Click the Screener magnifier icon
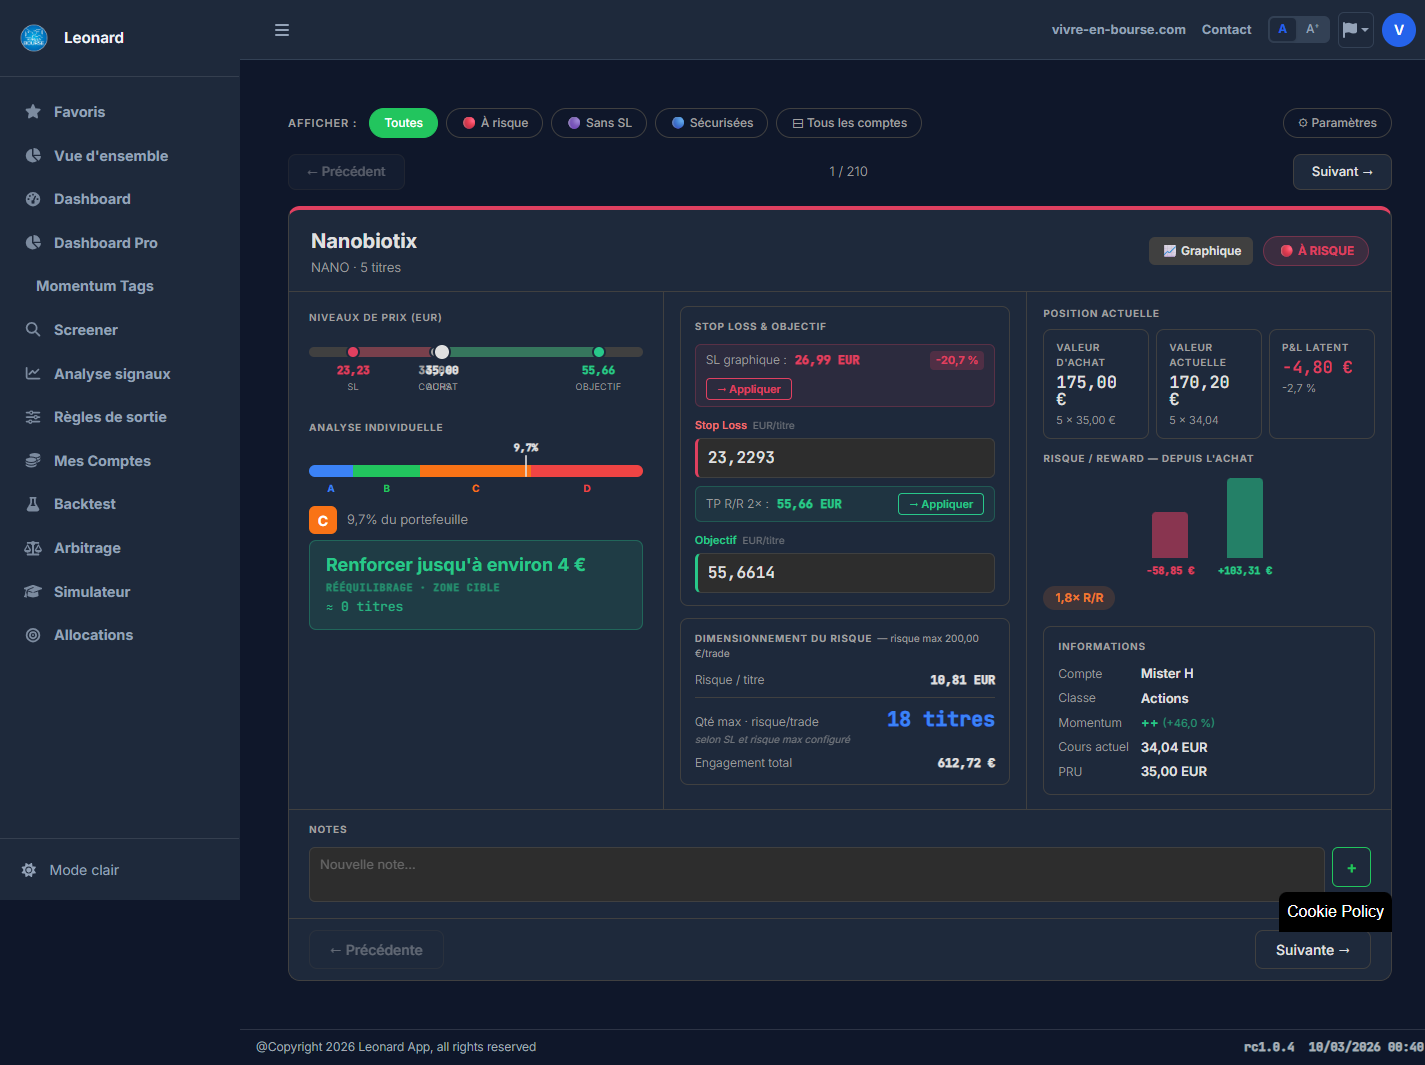The image size is (1425, 1065). [x=33, y=330]
